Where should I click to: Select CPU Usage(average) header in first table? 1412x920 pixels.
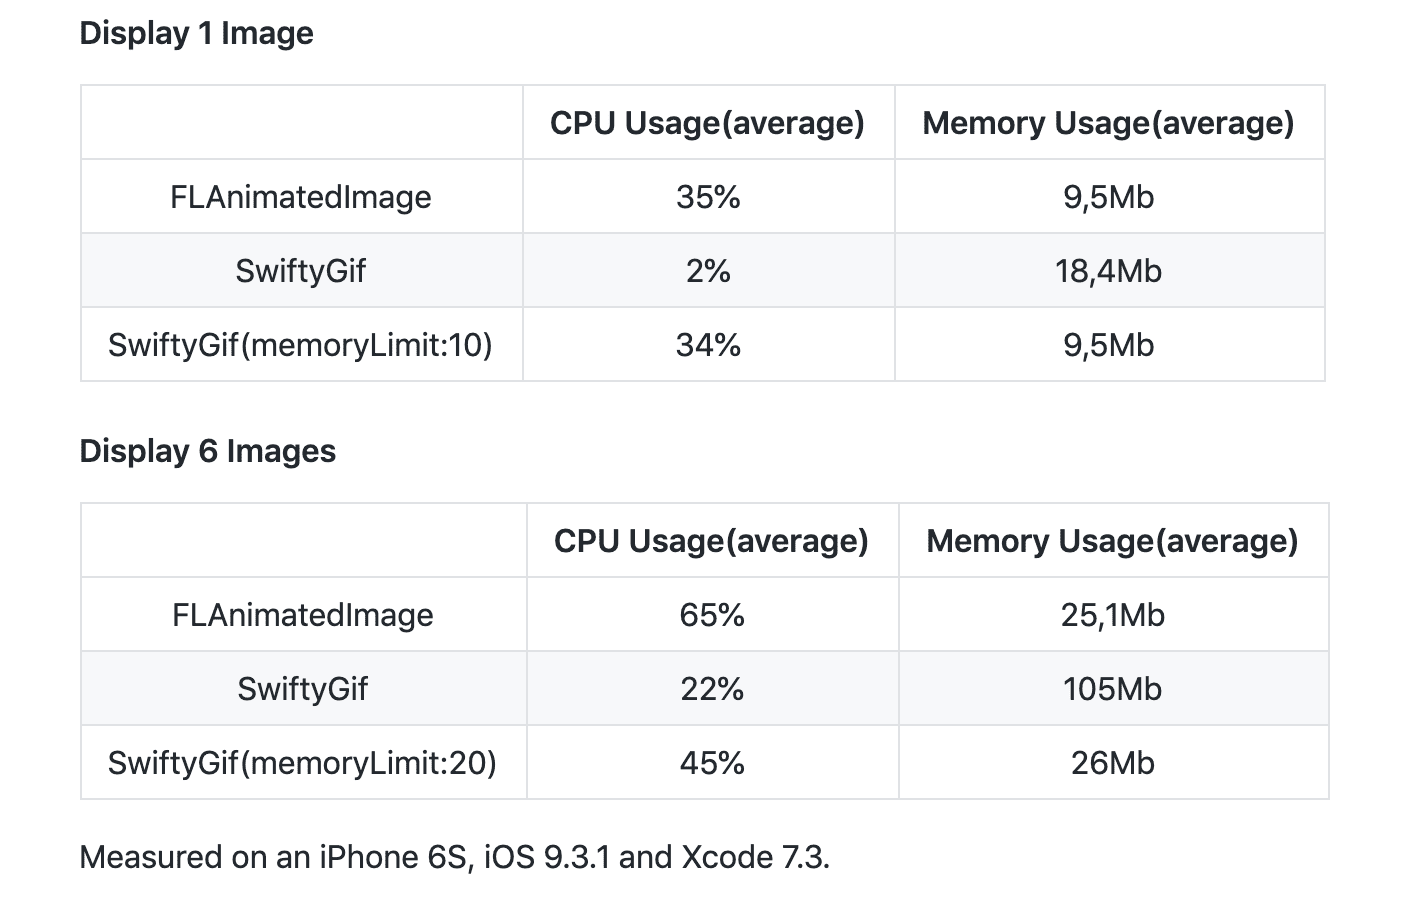[x=708, y=123]
